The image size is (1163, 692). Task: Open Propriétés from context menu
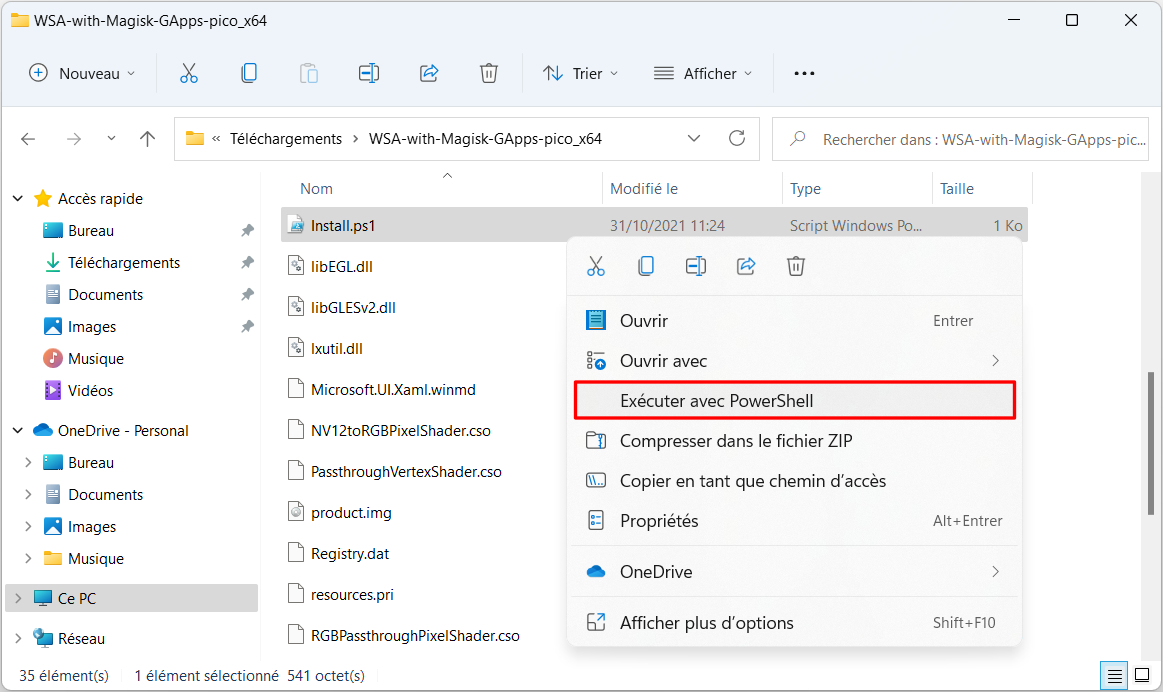(794, 521)
